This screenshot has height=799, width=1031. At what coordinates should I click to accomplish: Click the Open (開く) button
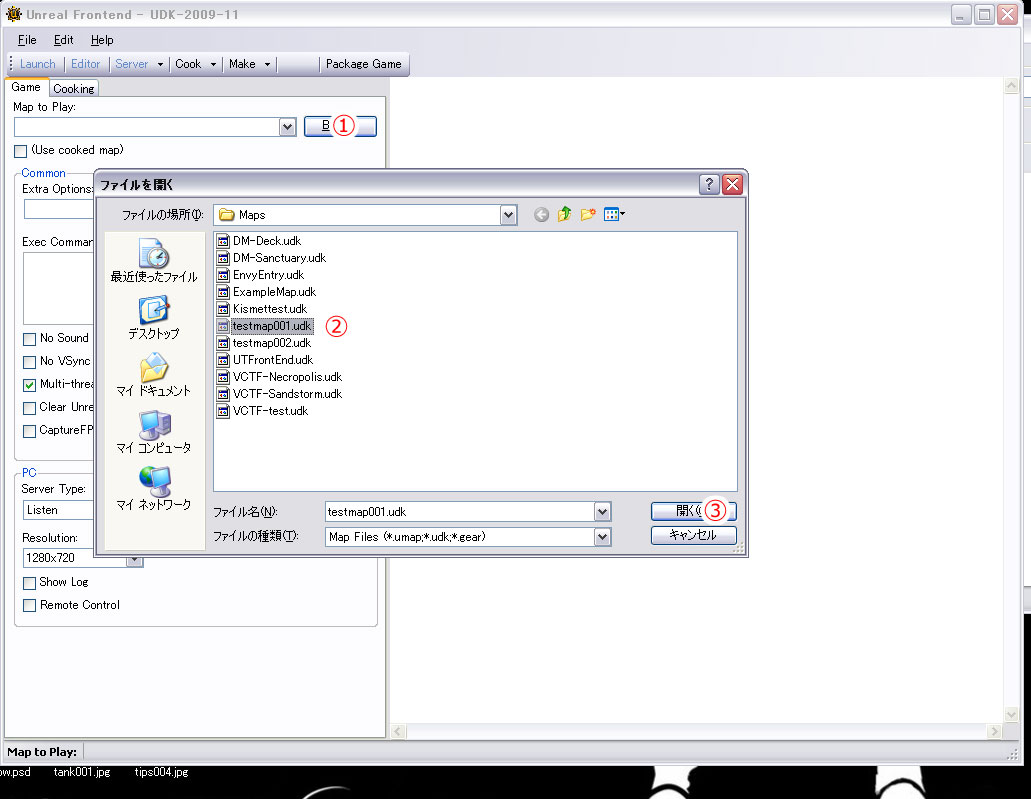pyautogui.click(x=693, y=511)
